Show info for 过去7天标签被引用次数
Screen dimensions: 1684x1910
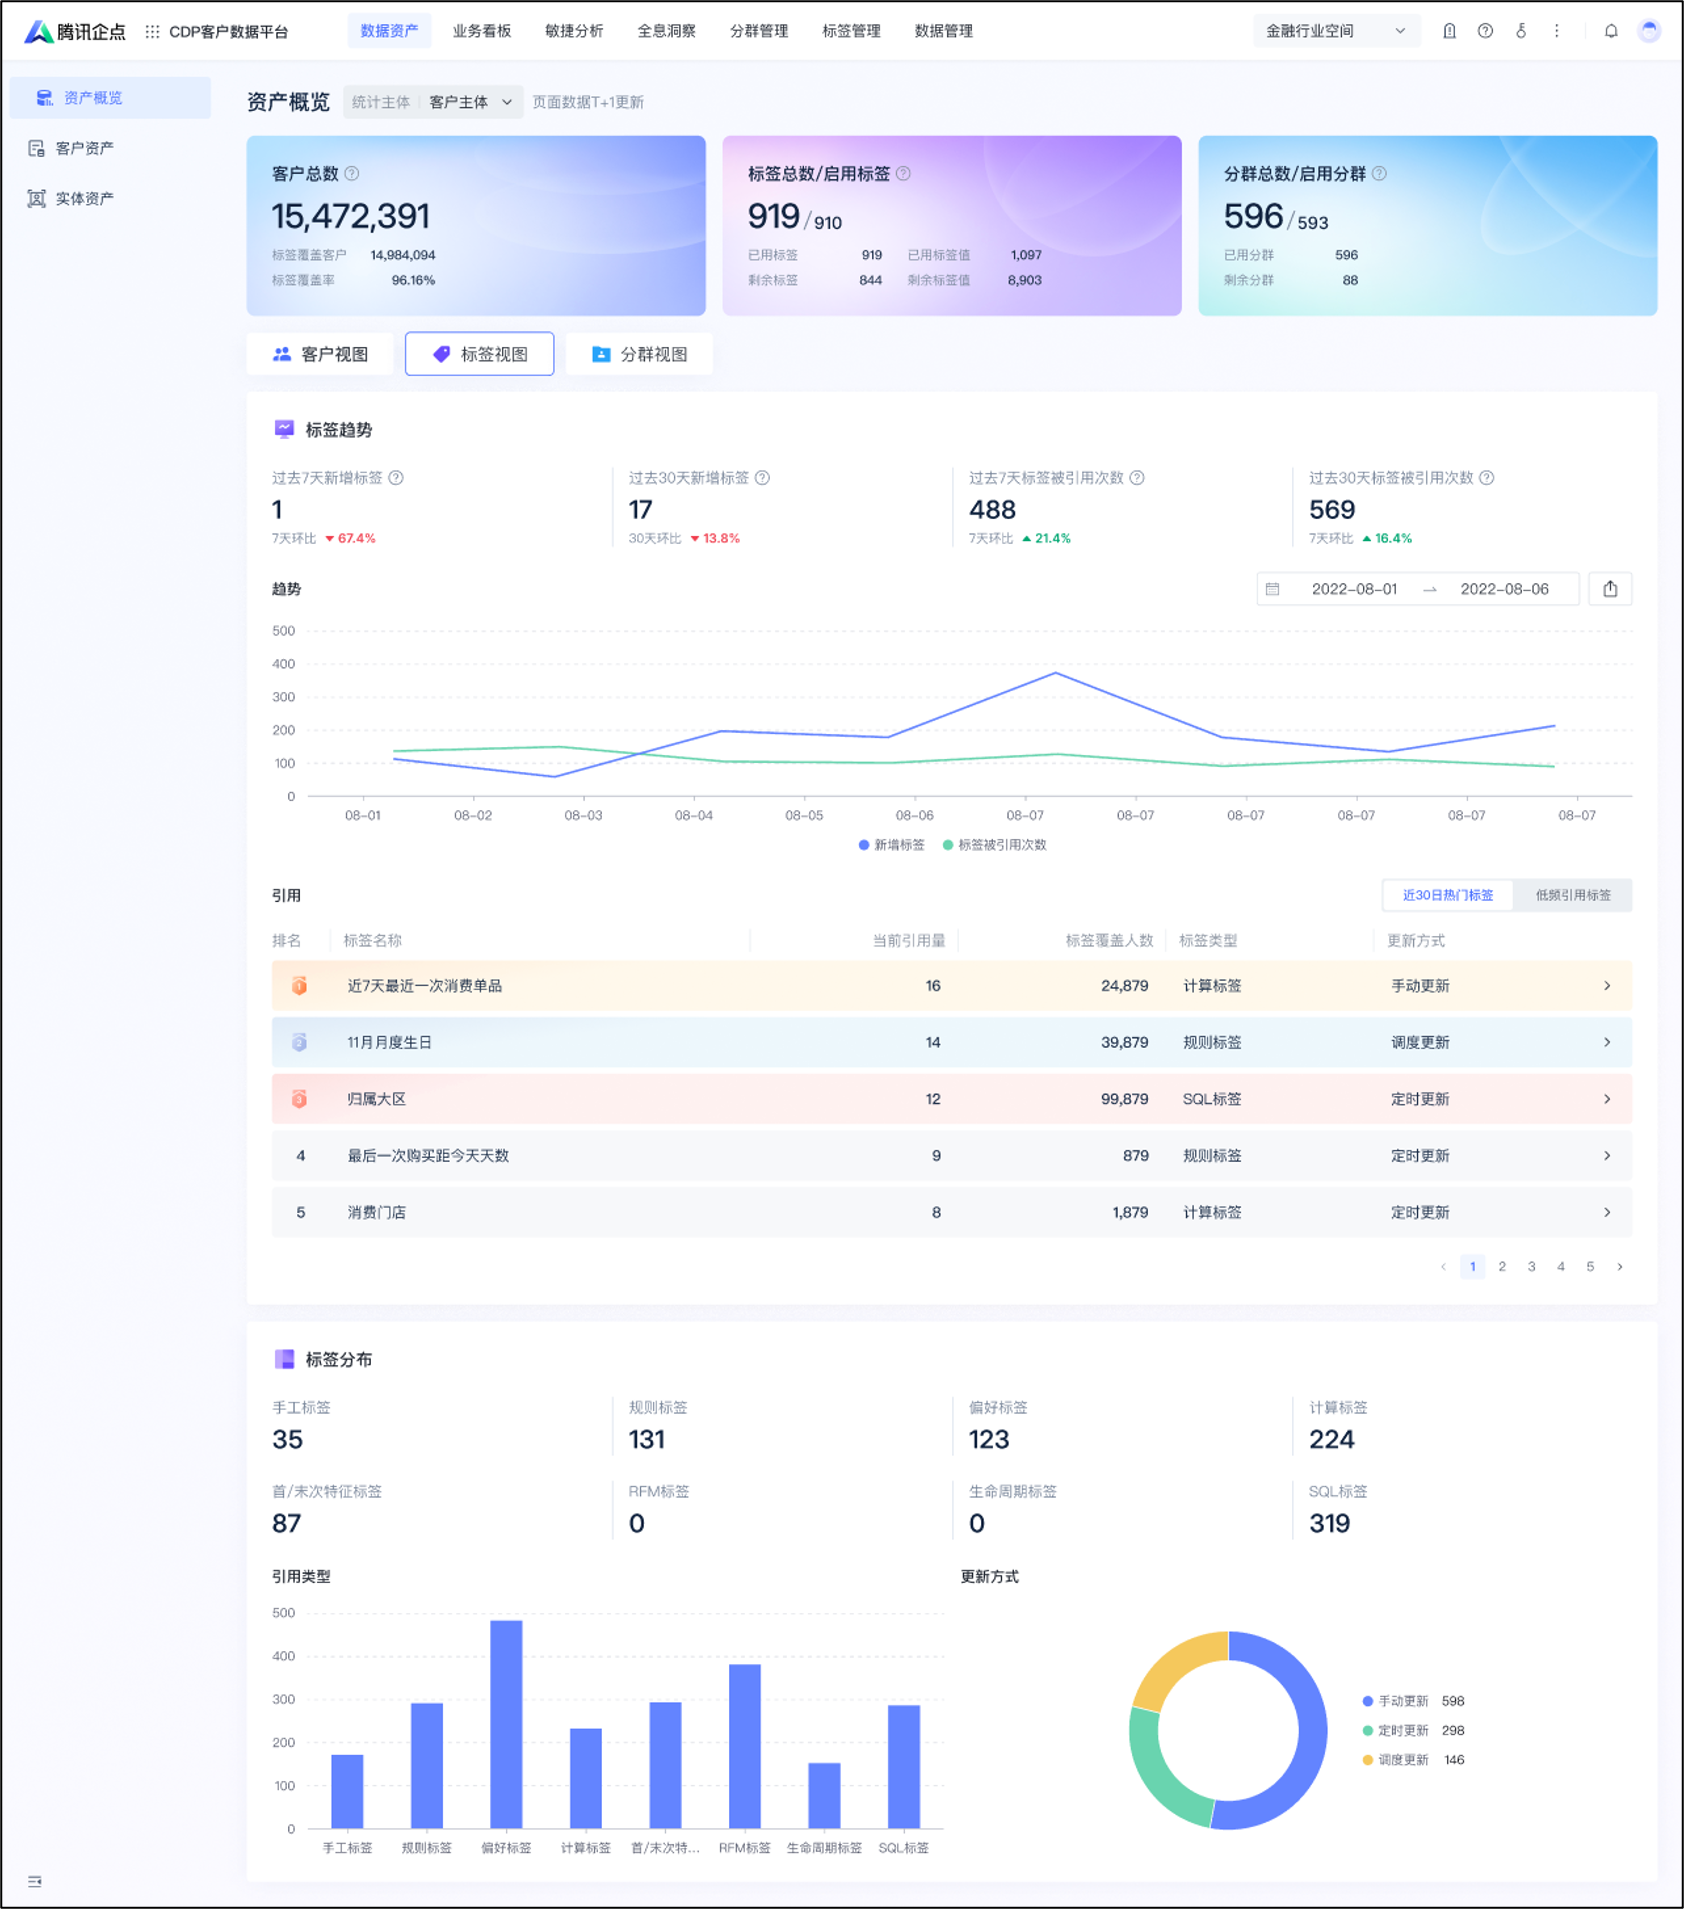[x=1137, y=478]
